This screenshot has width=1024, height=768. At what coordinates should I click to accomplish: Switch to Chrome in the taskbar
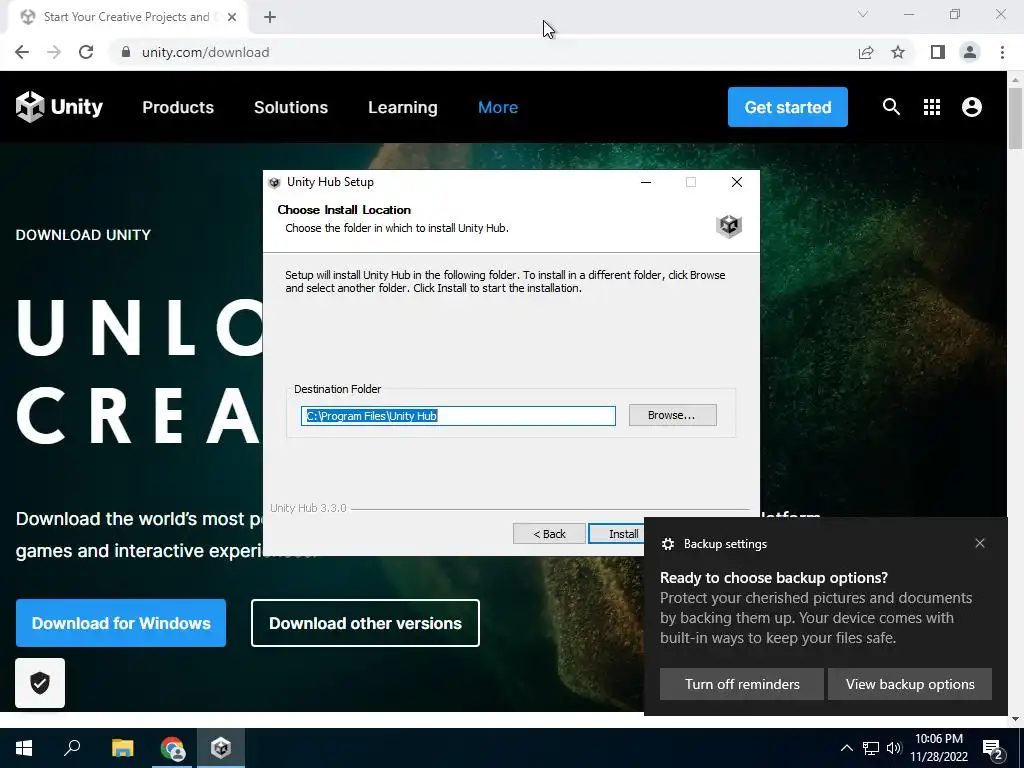172,748
